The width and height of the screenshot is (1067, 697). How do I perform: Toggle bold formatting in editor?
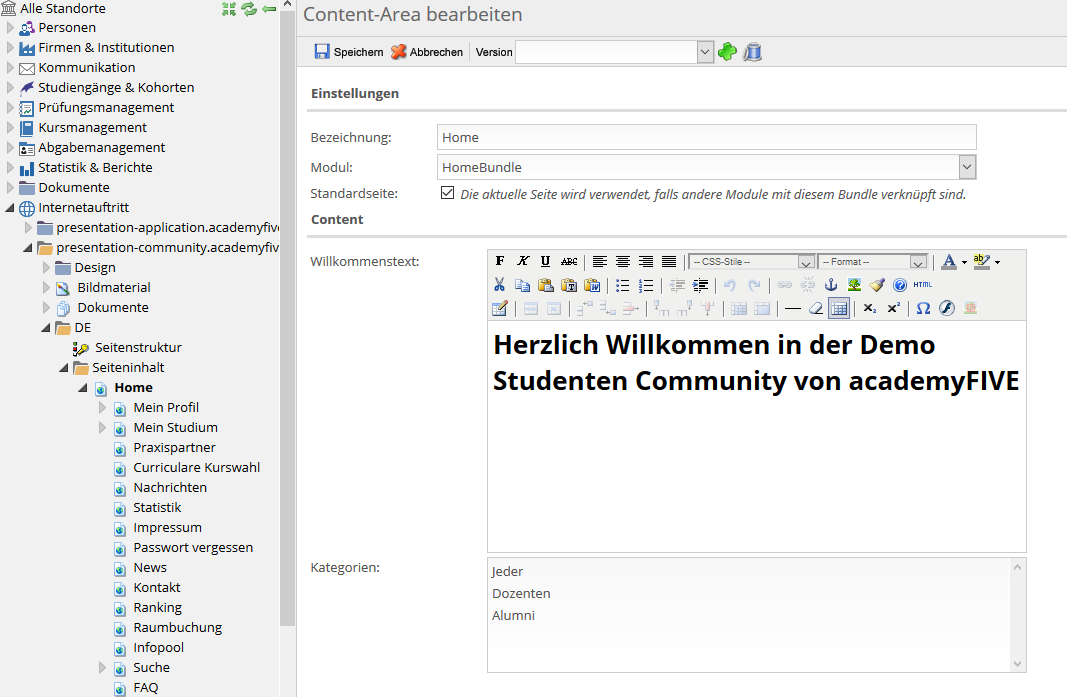click(500, 261)
